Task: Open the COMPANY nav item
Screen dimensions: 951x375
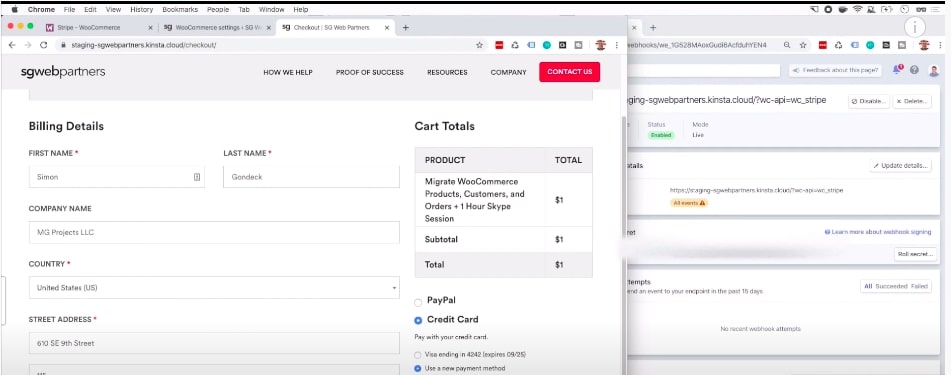Action: [508, 72]
